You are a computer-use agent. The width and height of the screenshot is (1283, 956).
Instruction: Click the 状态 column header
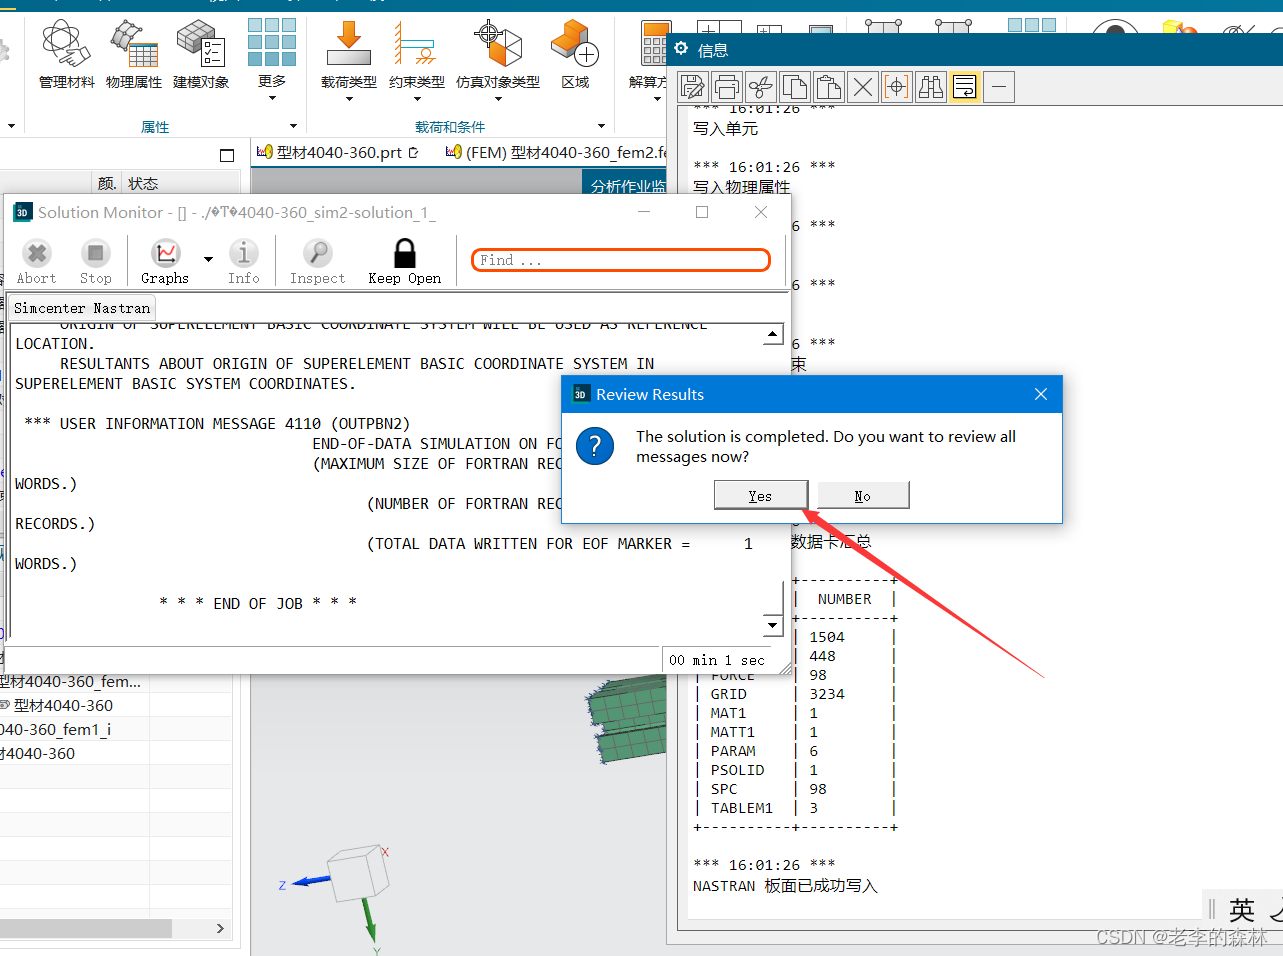[x=143, y=183]
